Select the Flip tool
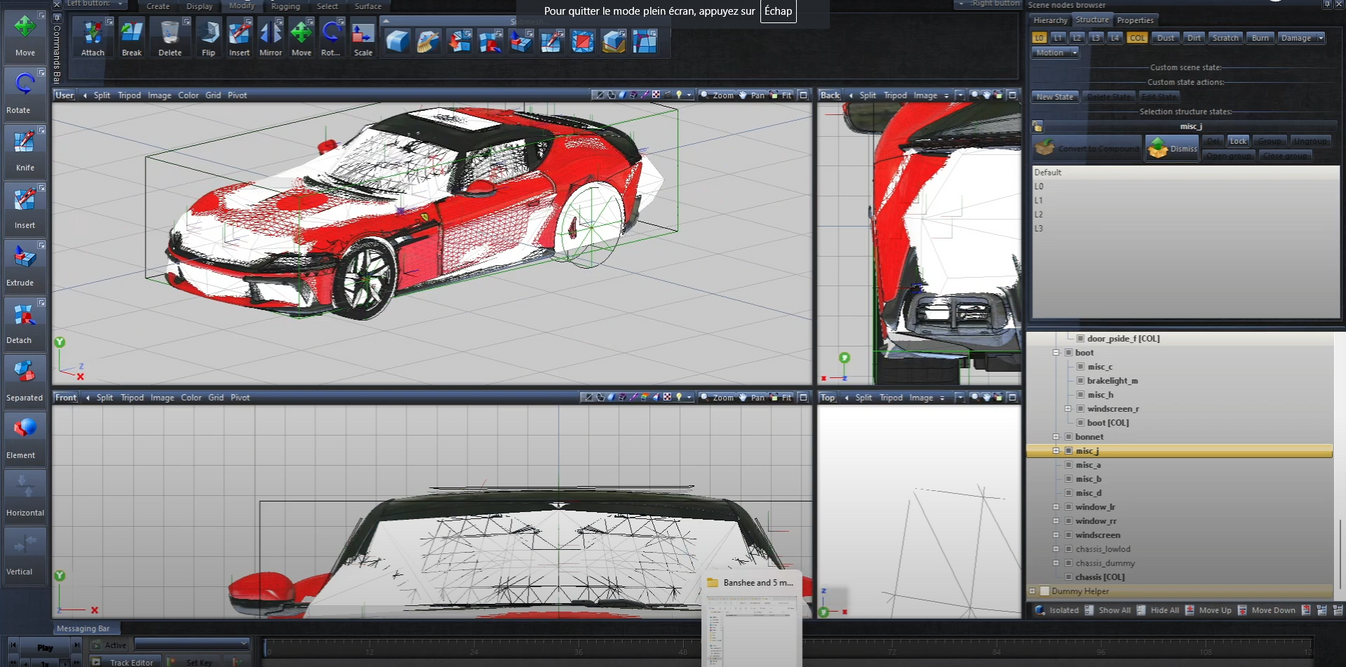1346x667 pixels. (208, 40)
